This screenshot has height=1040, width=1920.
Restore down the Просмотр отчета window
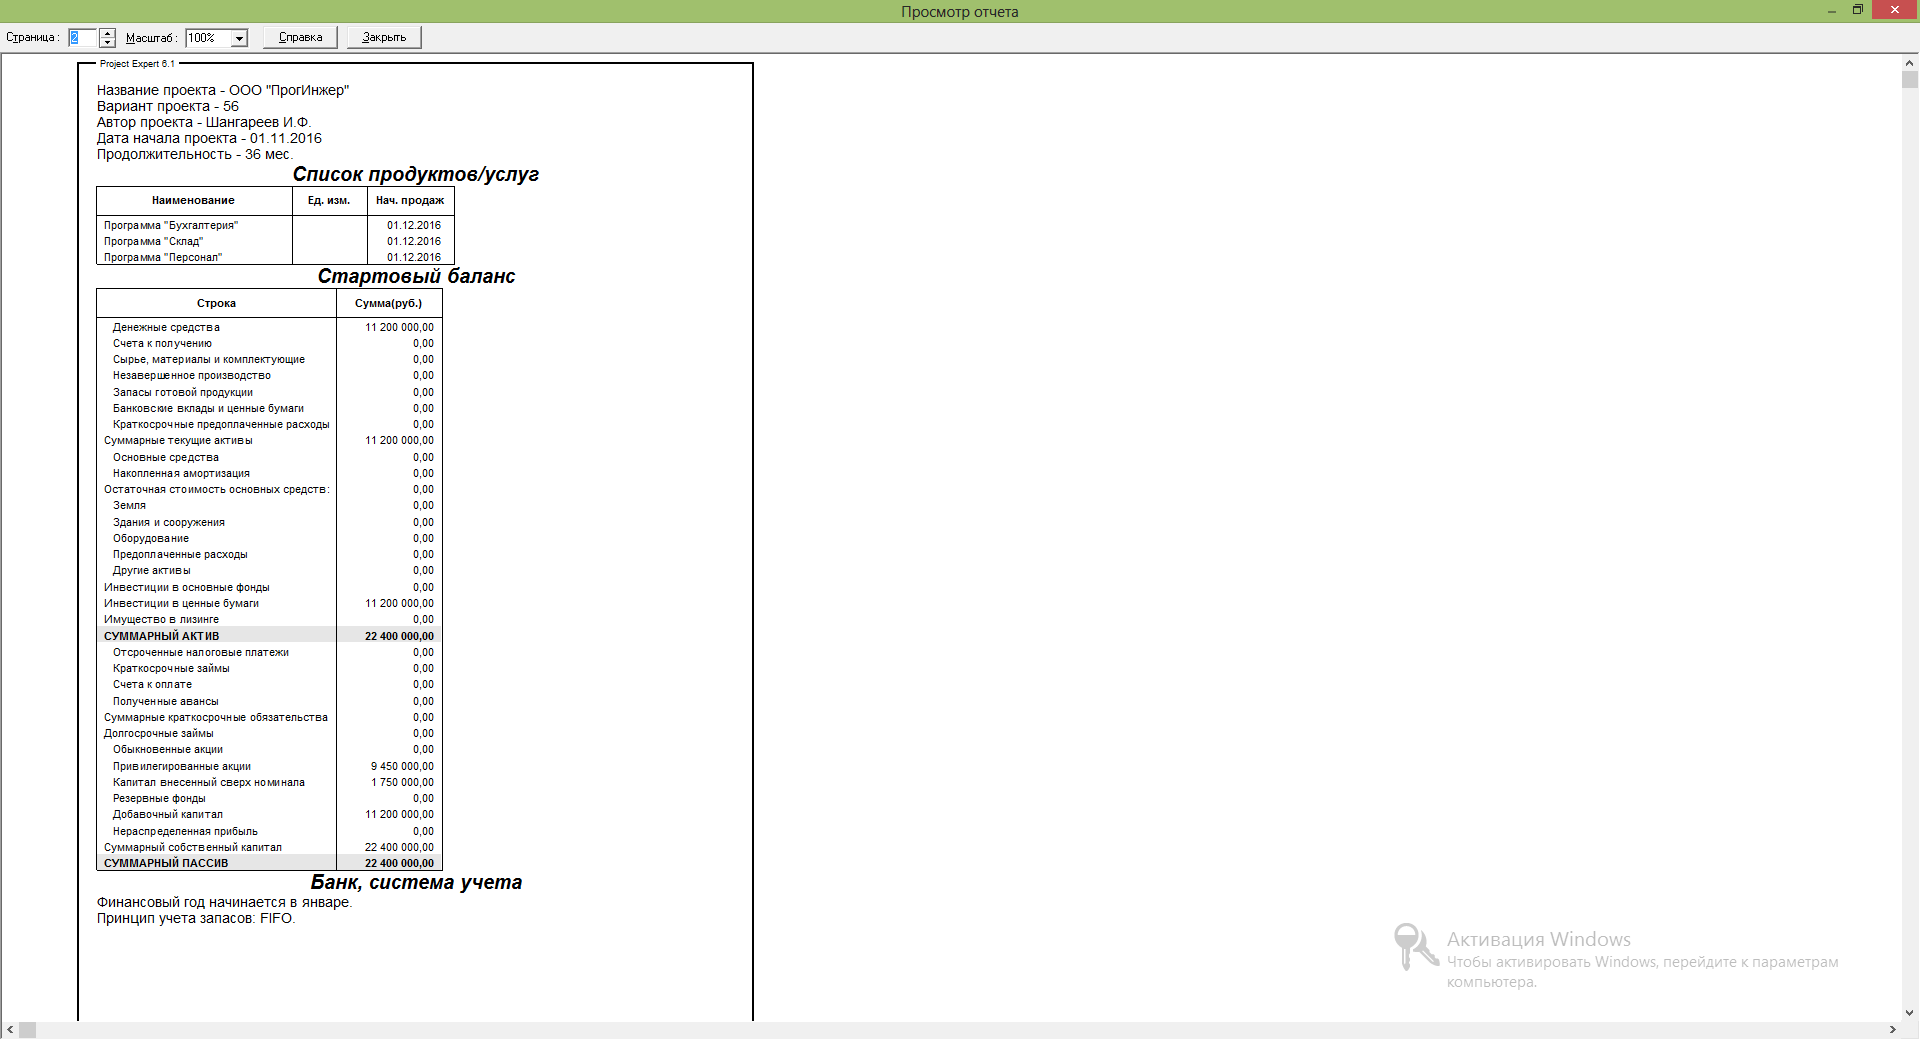pos(1858,10)
